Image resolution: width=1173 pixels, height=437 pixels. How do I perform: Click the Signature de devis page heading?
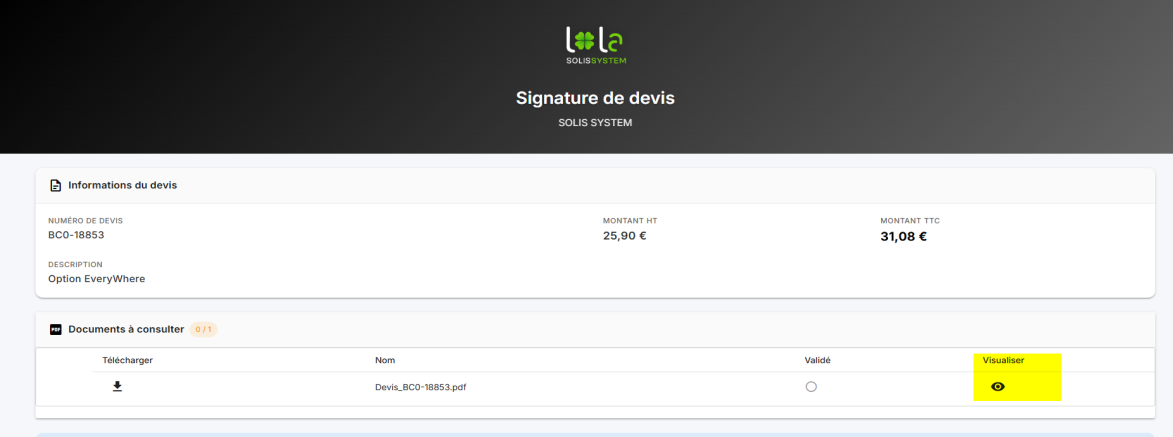coord(595,98)
